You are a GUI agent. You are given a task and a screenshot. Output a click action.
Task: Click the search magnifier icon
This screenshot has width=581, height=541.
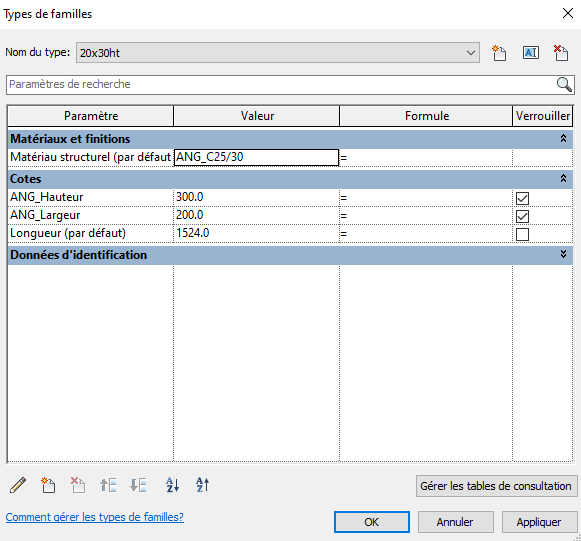tap(564, 84)
